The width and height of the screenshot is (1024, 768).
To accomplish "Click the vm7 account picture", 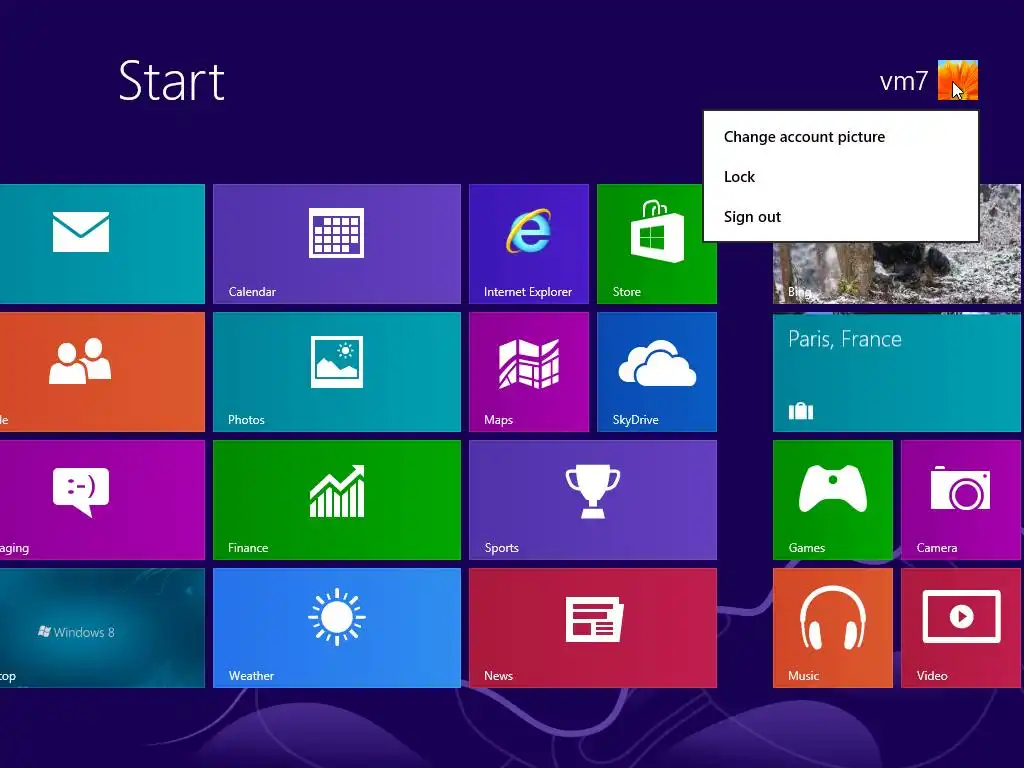I will coord(957,80).
